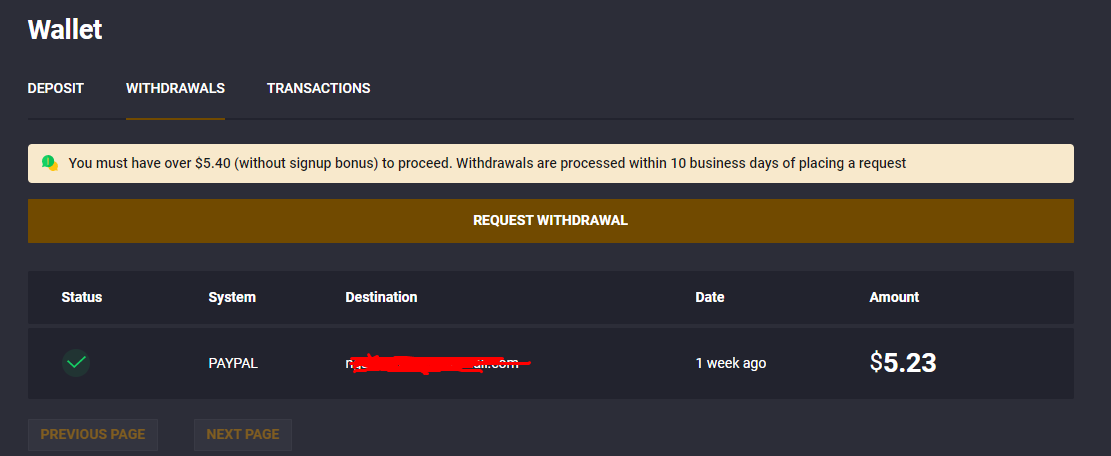Select the PAYPAL system cell
This screenshot has height=456, width=1111.
click(x=233, y=363)
